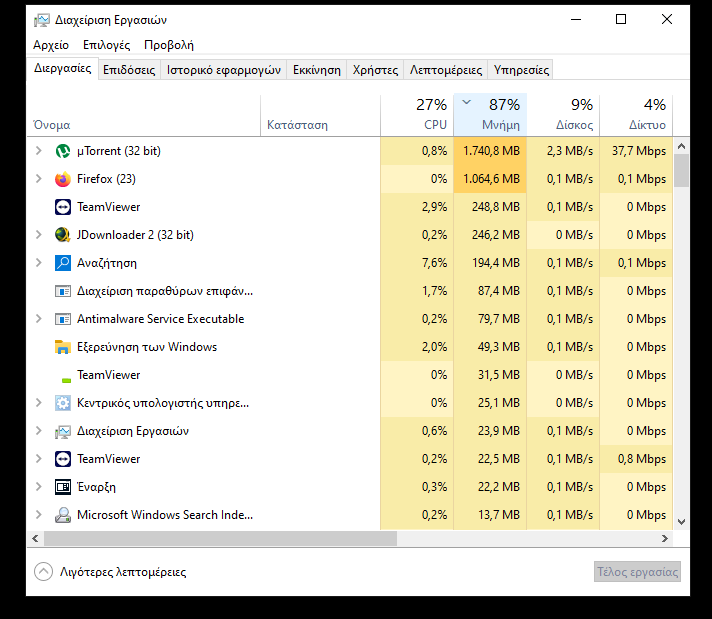Expand the µTorrent (32 bit) process group
The height and width of the screenshot is (619, 712).
(39, 151)
